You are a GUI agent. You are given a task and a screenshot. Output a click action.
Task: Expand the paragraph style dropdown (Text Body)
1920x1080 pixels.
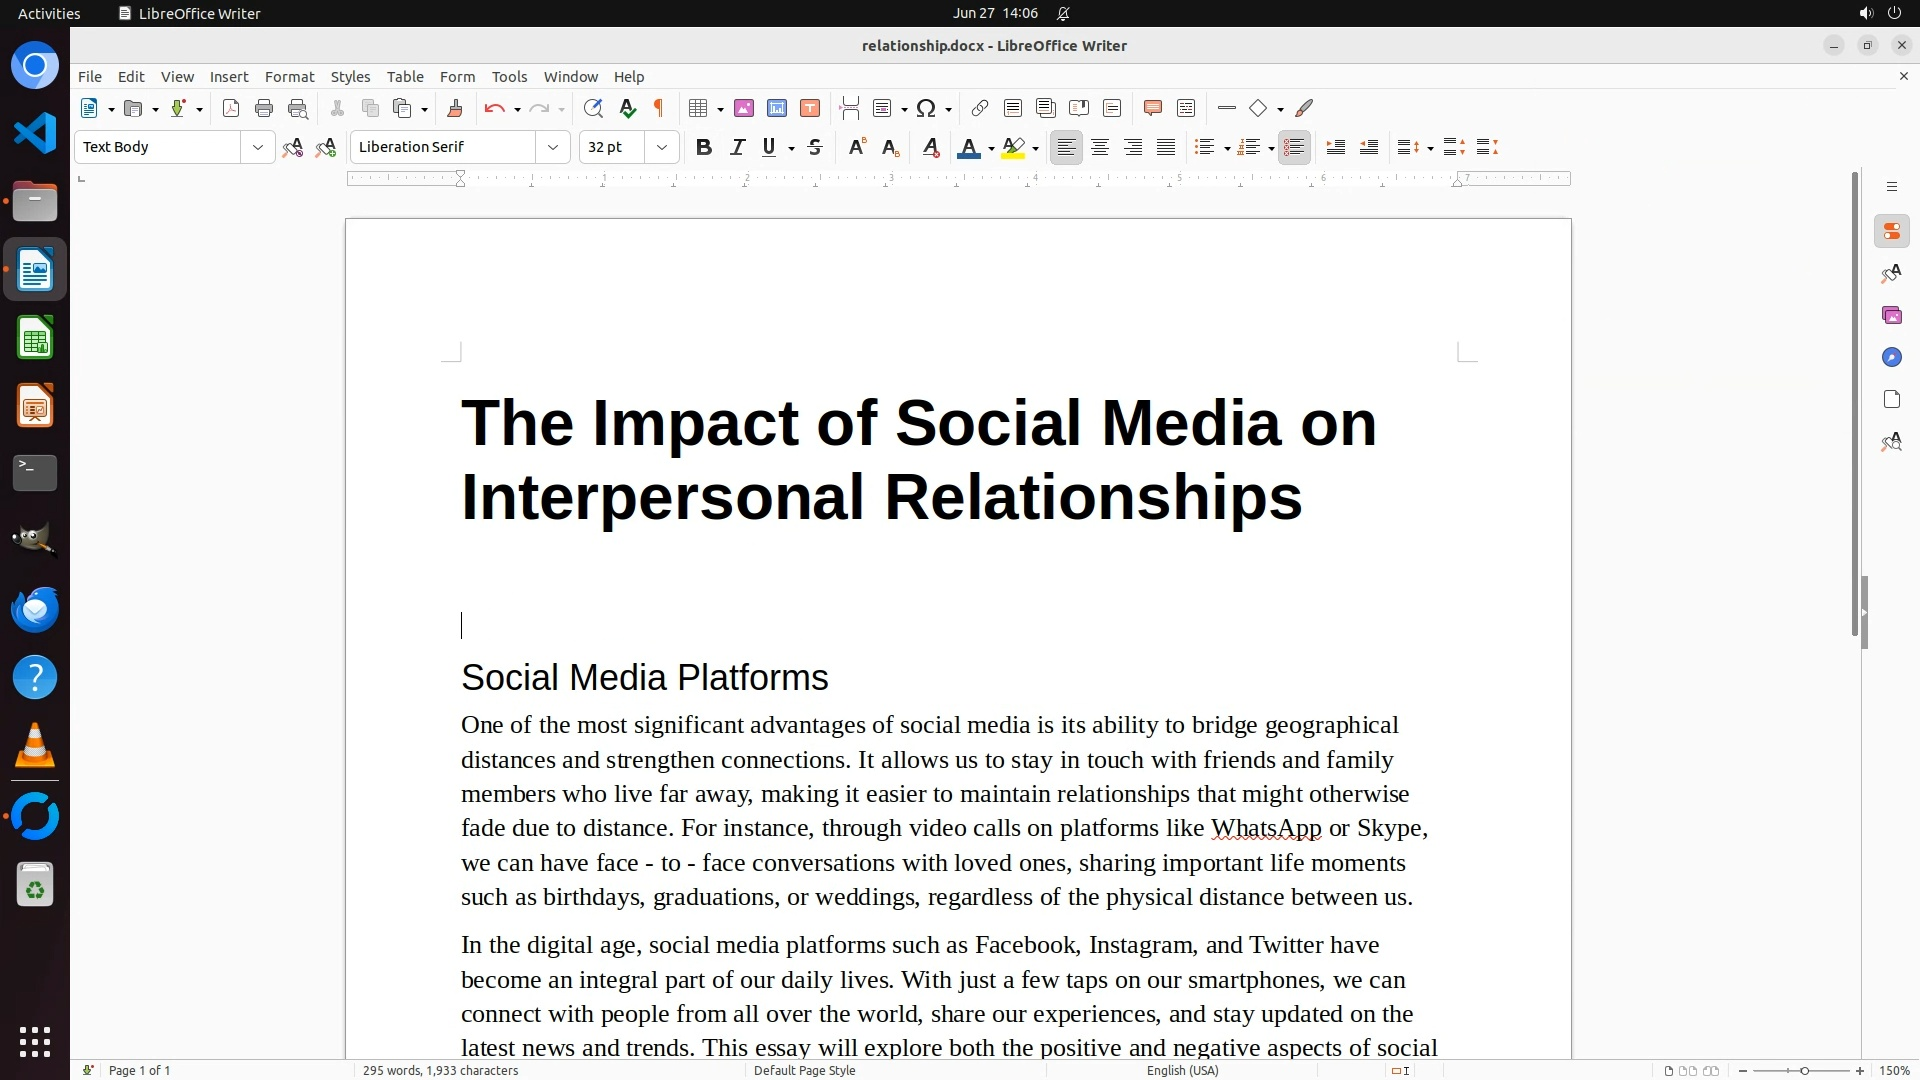257,148
